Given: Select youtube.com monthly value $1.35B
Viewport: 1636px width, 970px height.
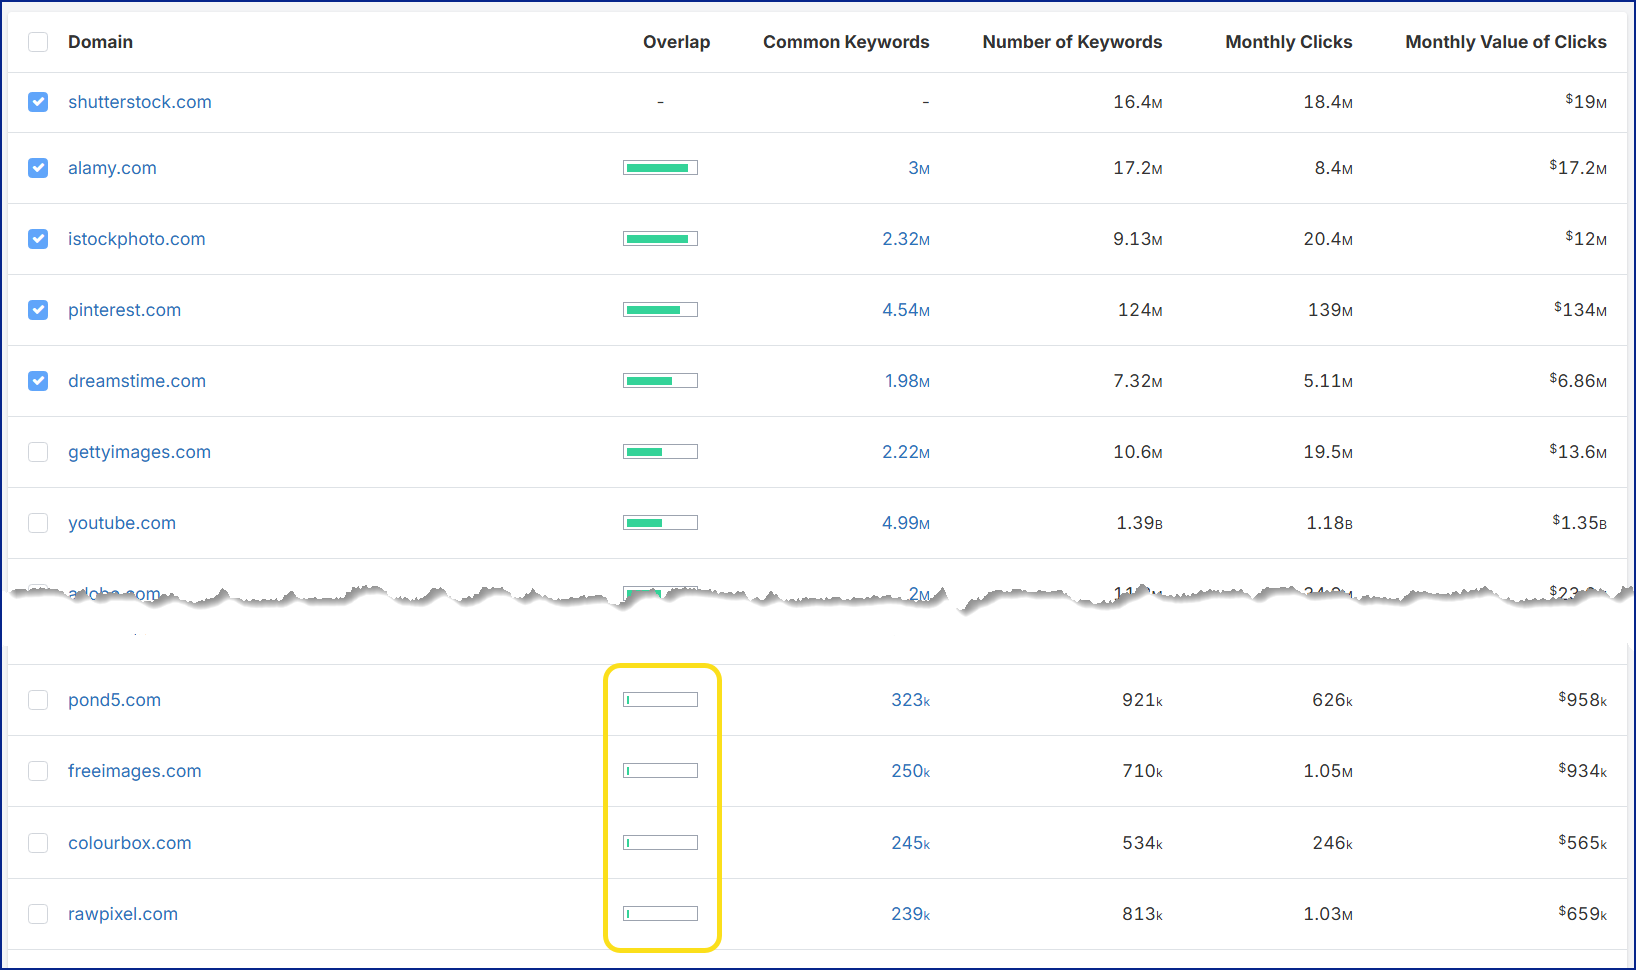Looking at the screenshot, I should (1580, 522).
